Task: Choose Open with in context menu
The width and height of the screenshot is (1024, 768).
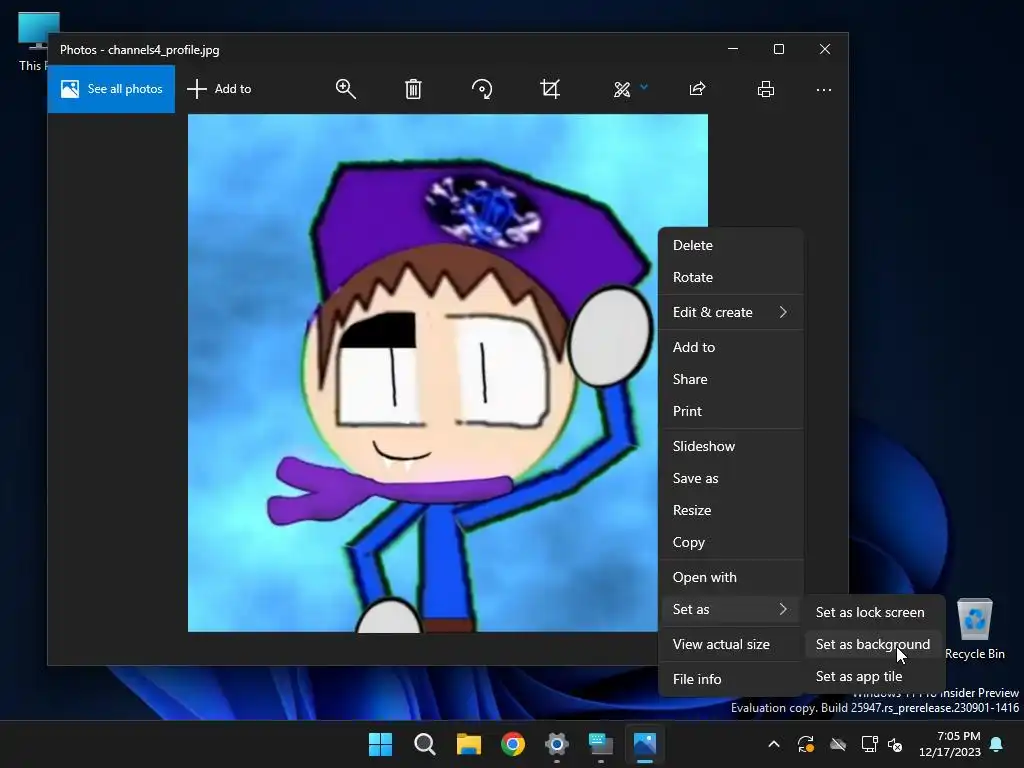Action: click(731, 577)
